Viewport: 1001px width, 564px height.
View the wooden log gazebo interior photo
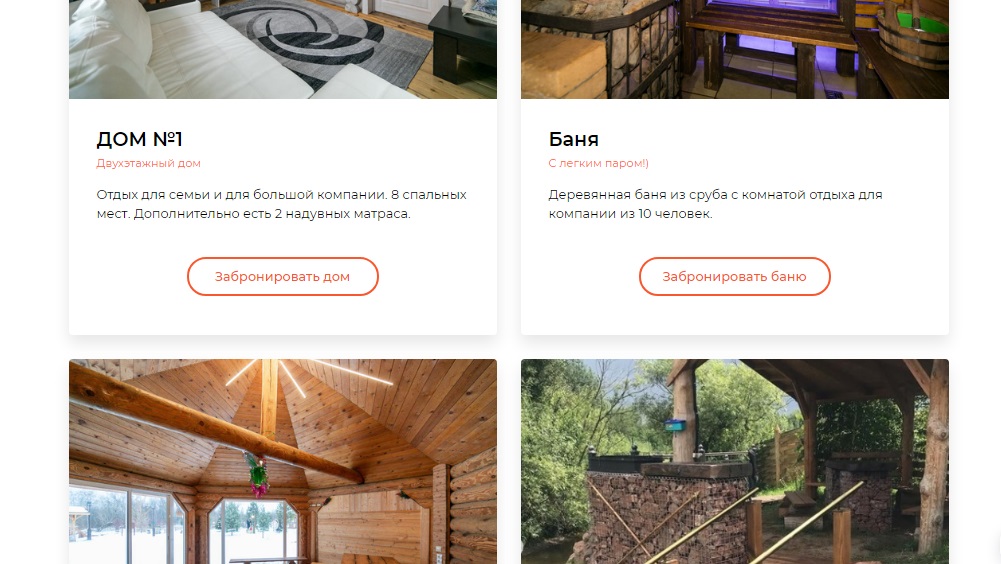pyautogui.click(x=283, y=461)
